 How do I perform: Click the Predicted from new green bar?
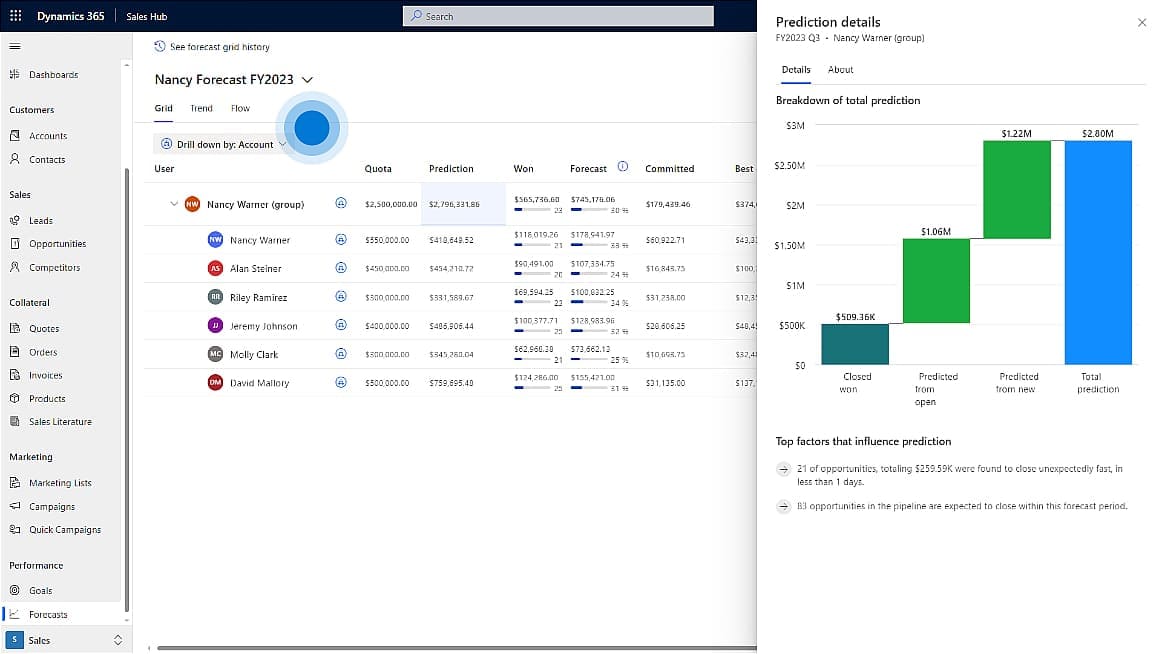tap(1017, 190)
